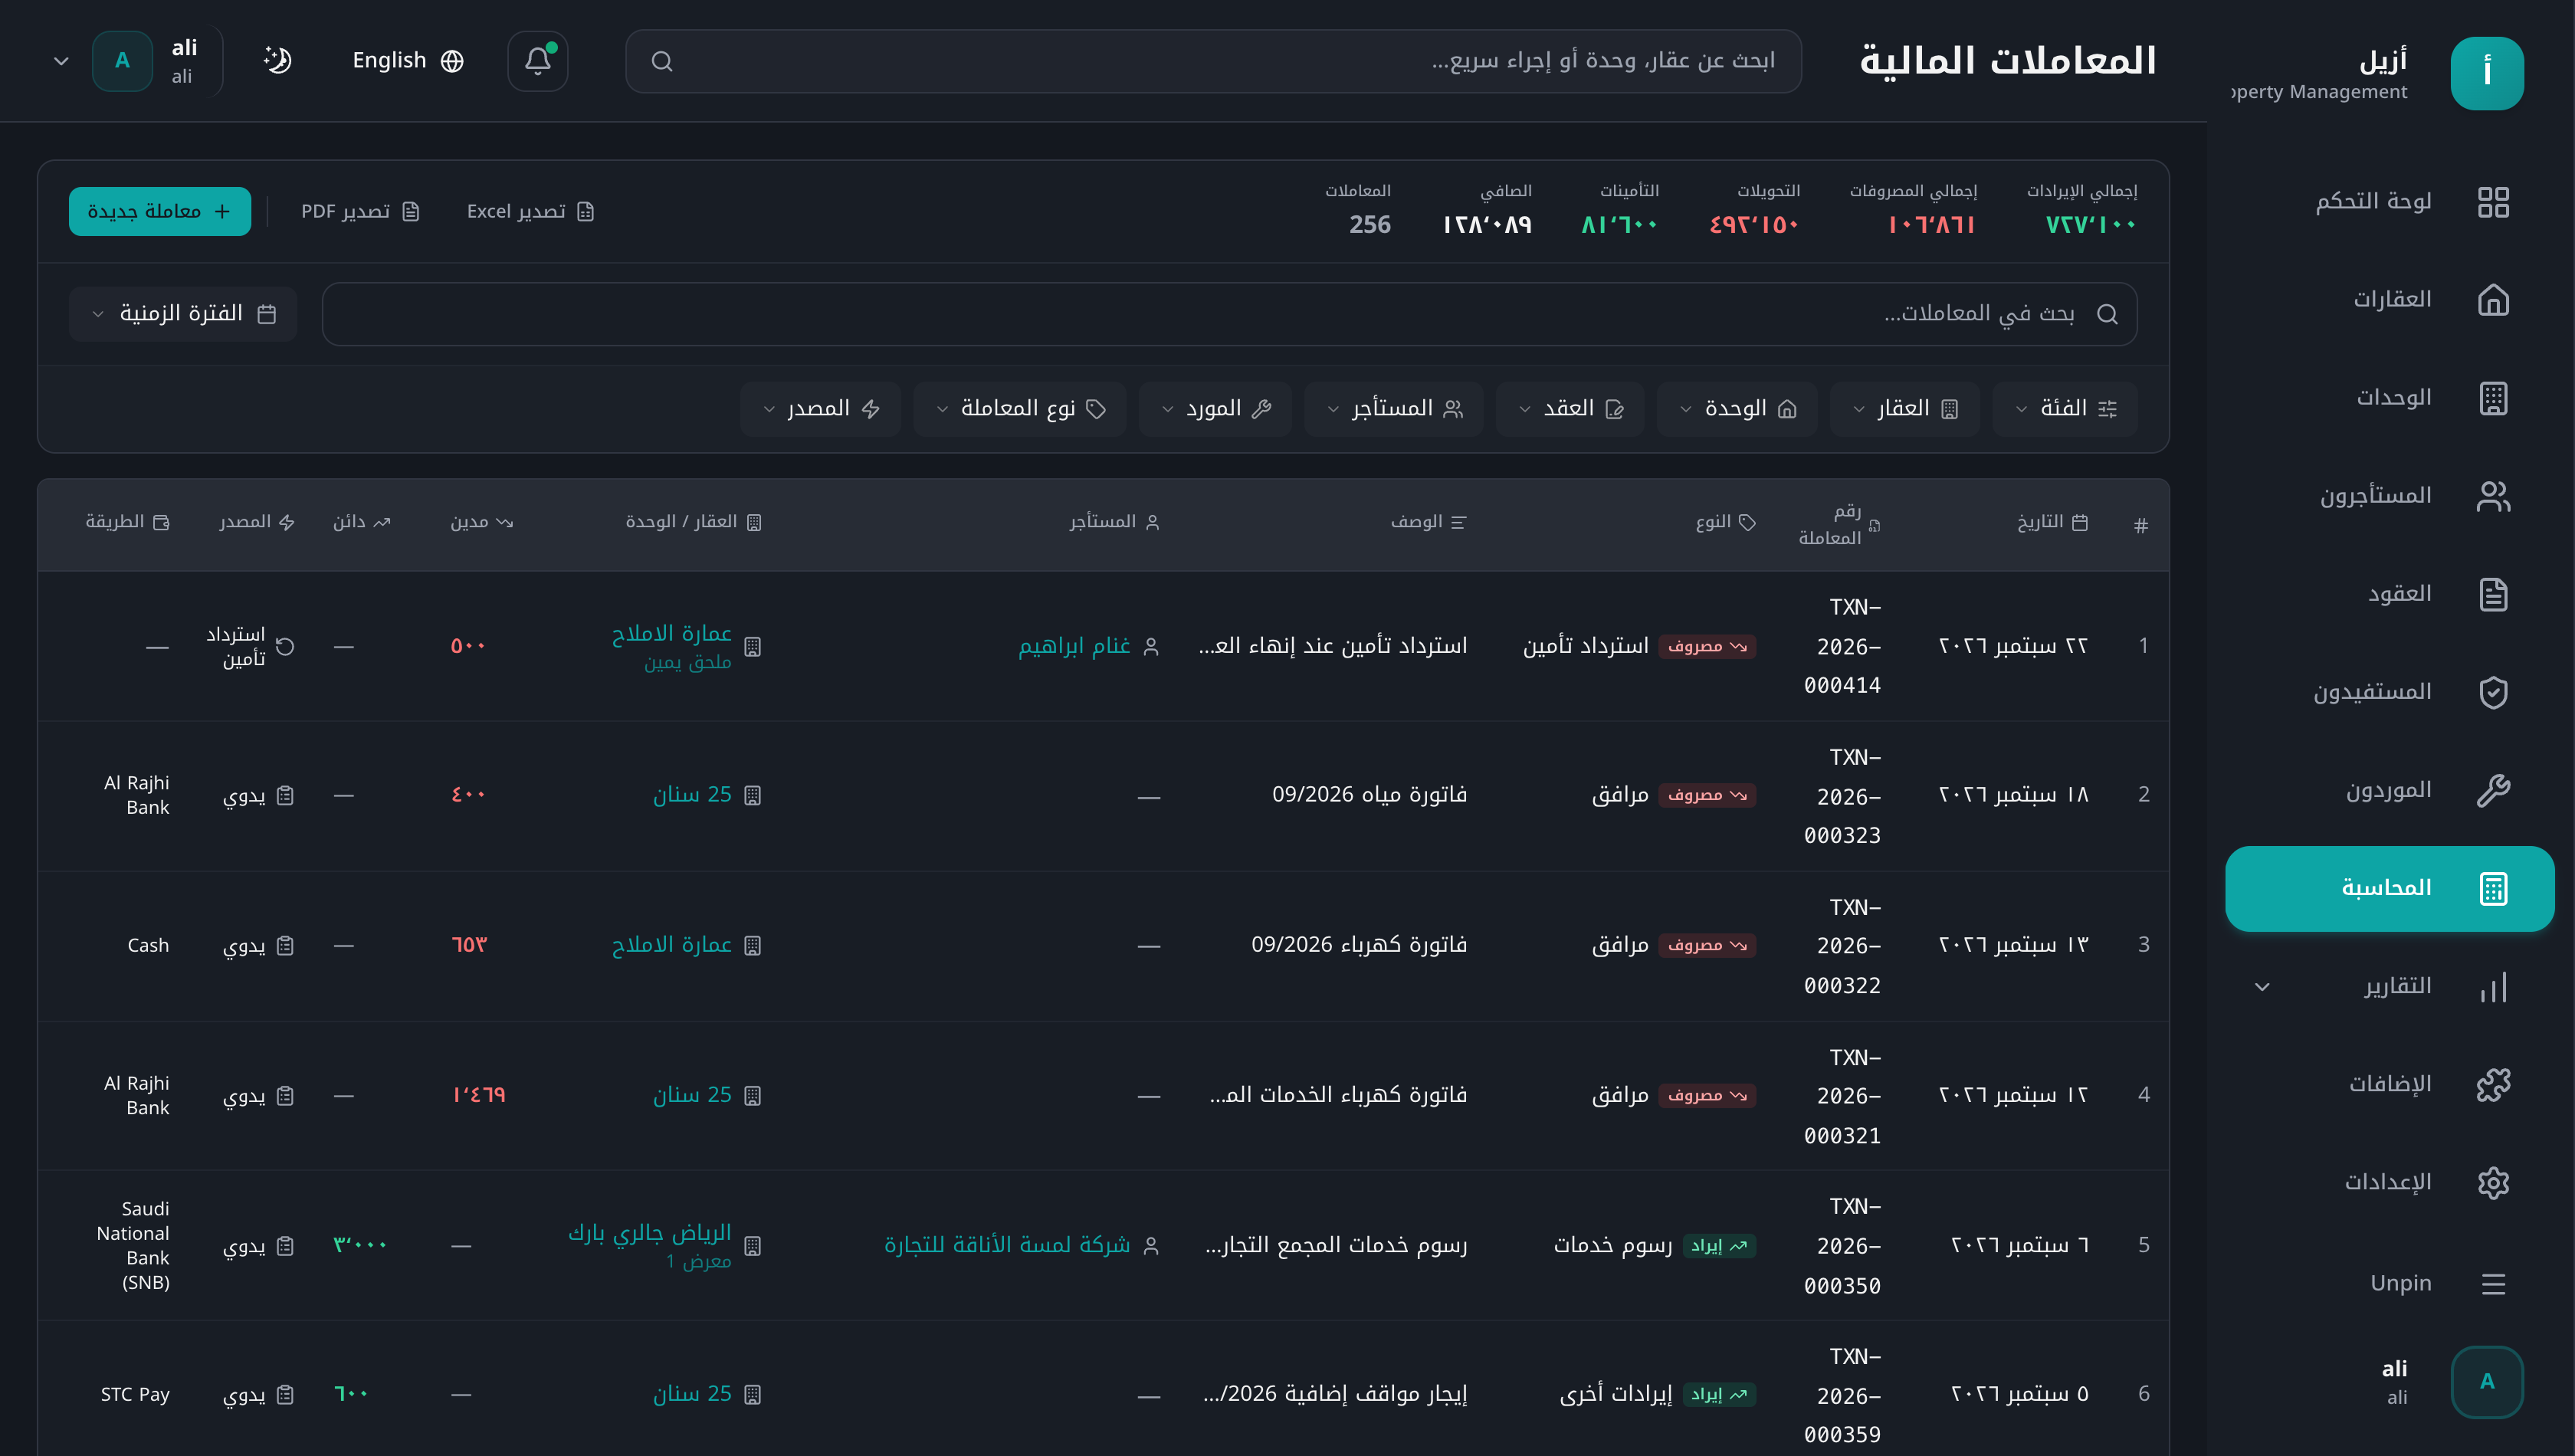Screen dimensions: 2575x1456
Task: Open settings (الإعدادات) gear icon
Action: 2493,1182
